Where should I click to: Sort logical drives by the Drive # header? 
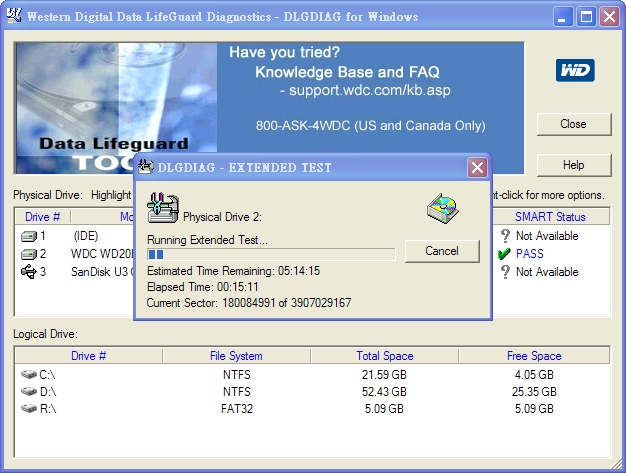(x=89, y=356)
